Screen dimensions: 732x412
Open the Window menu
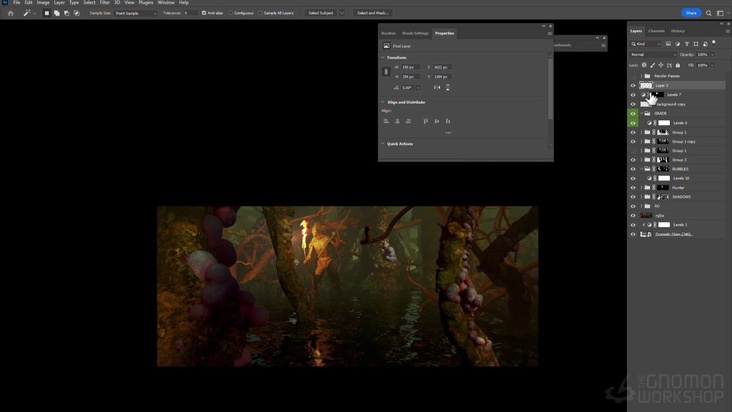click(166, 2)
